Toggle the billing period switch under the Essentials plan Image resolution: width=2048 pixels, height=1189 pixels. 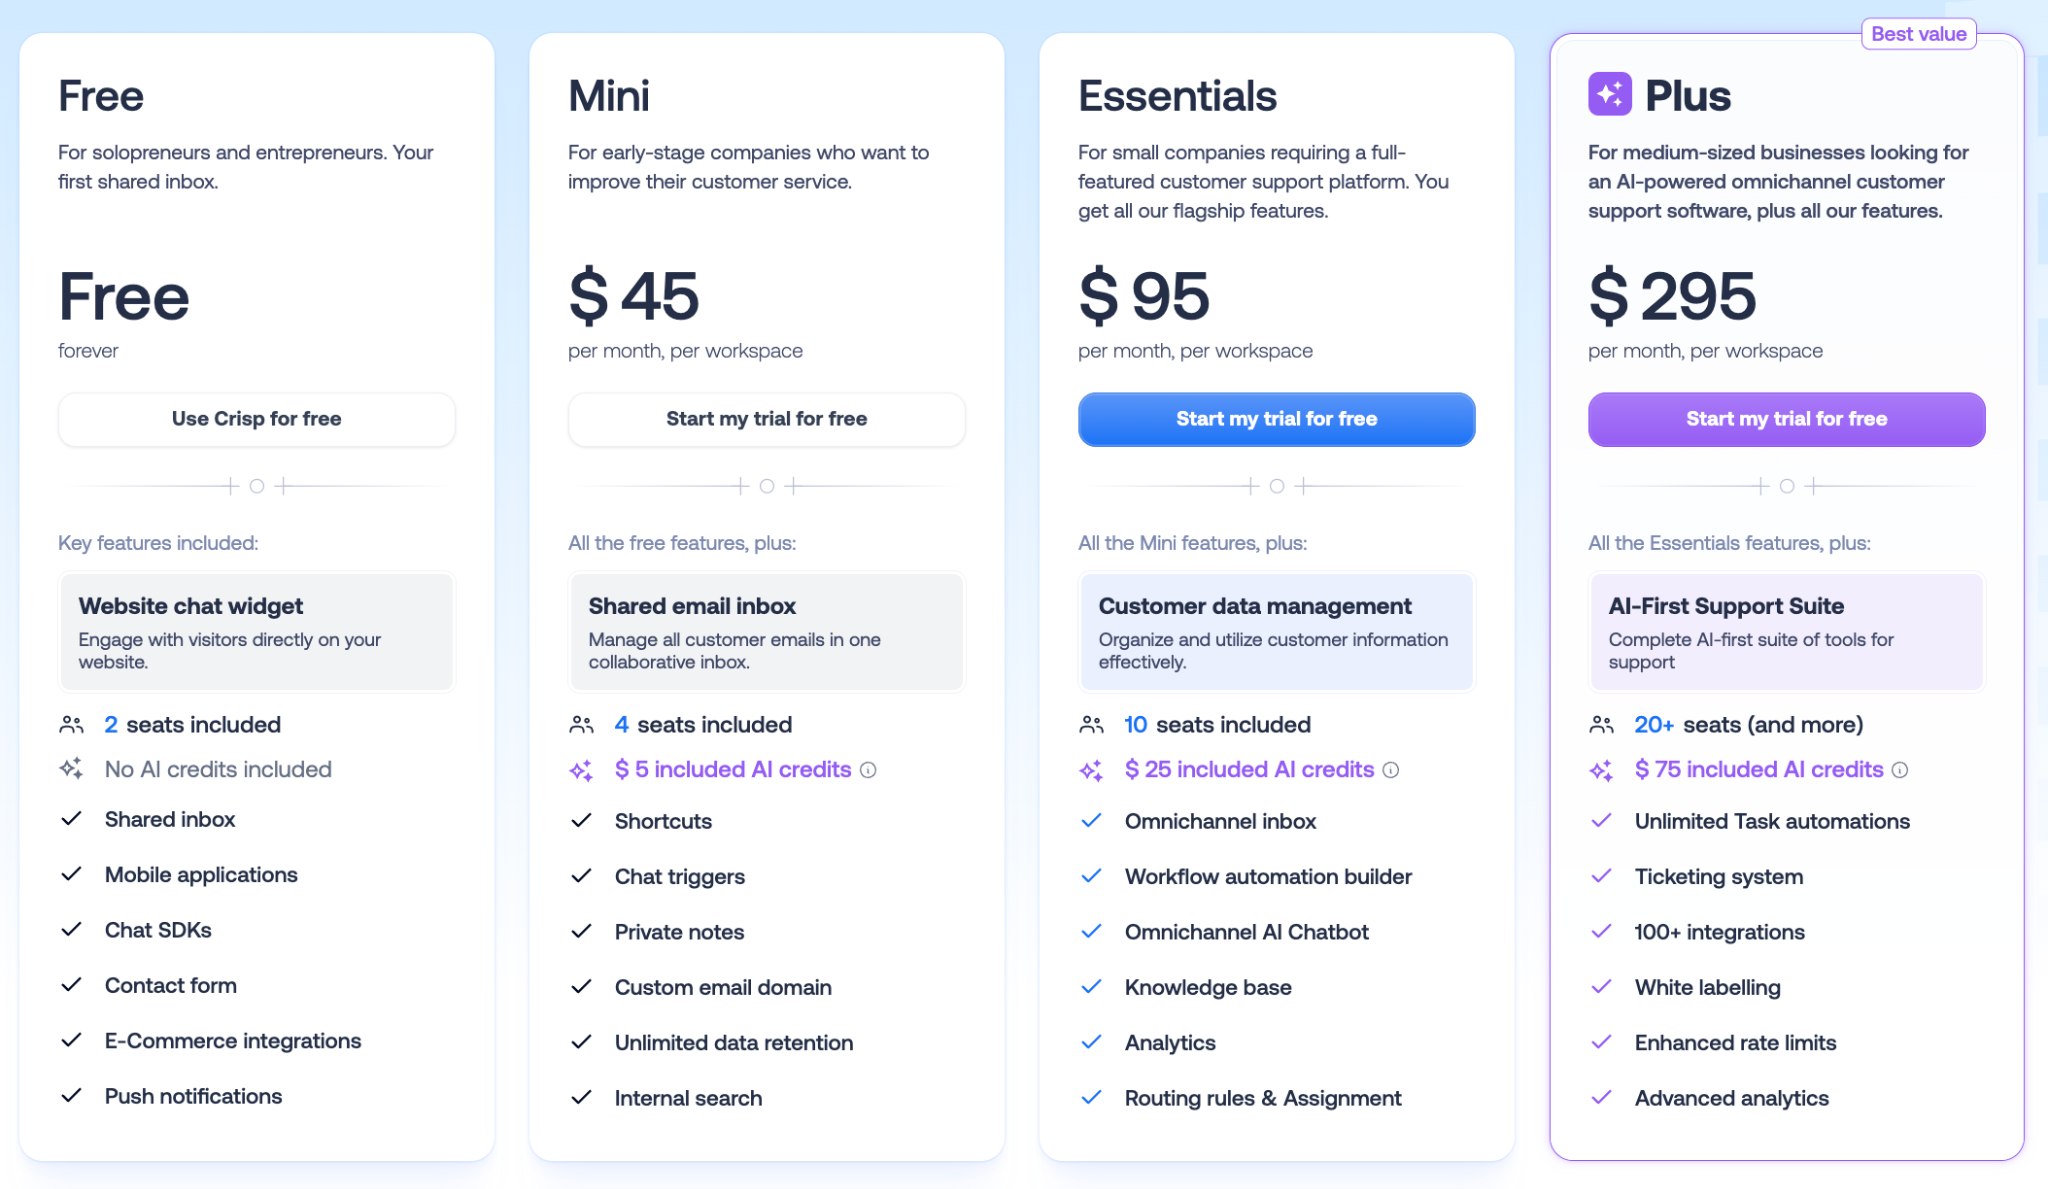[x=1276, y=486]
